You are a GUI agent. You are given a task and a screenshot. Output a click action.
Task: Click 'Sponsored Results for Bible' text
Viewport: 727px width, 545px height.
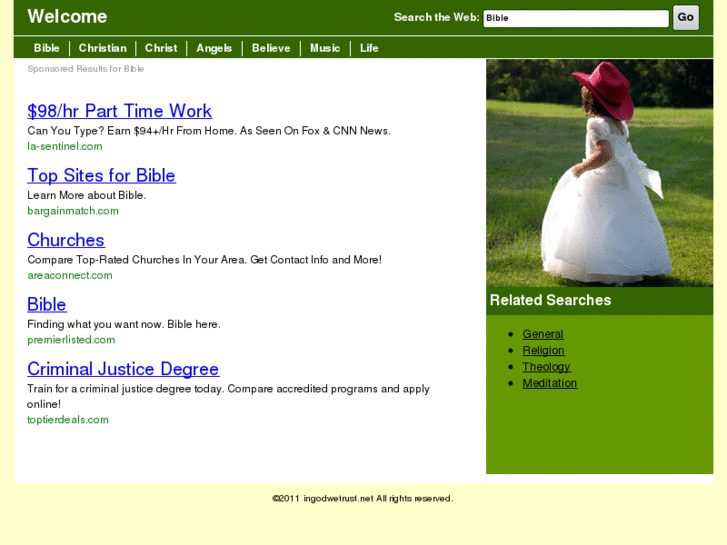point(85,69)
